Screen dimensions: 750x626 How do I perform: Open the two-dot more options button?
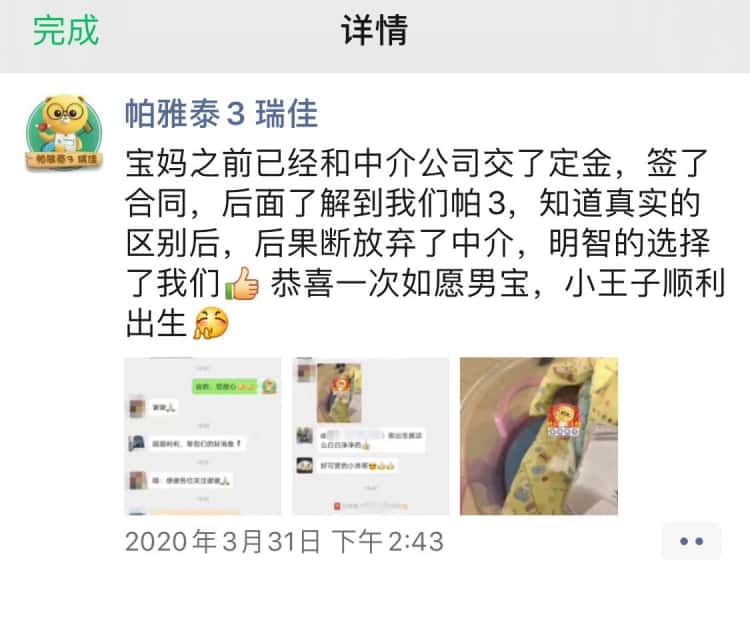pos(692,541)
